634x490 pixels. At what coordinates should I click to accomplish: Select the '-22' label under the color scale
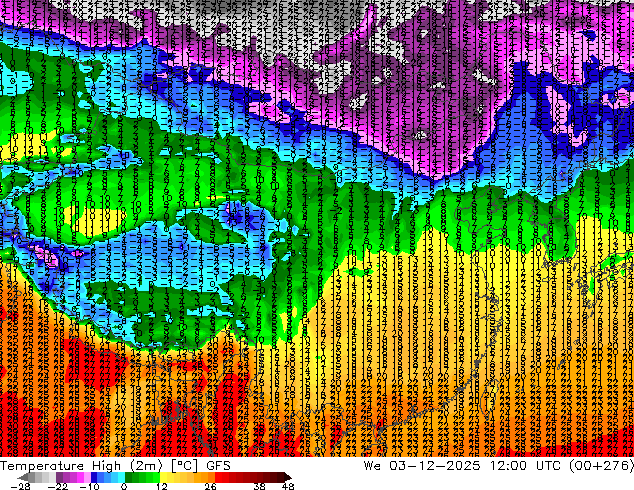click(57, 486)
